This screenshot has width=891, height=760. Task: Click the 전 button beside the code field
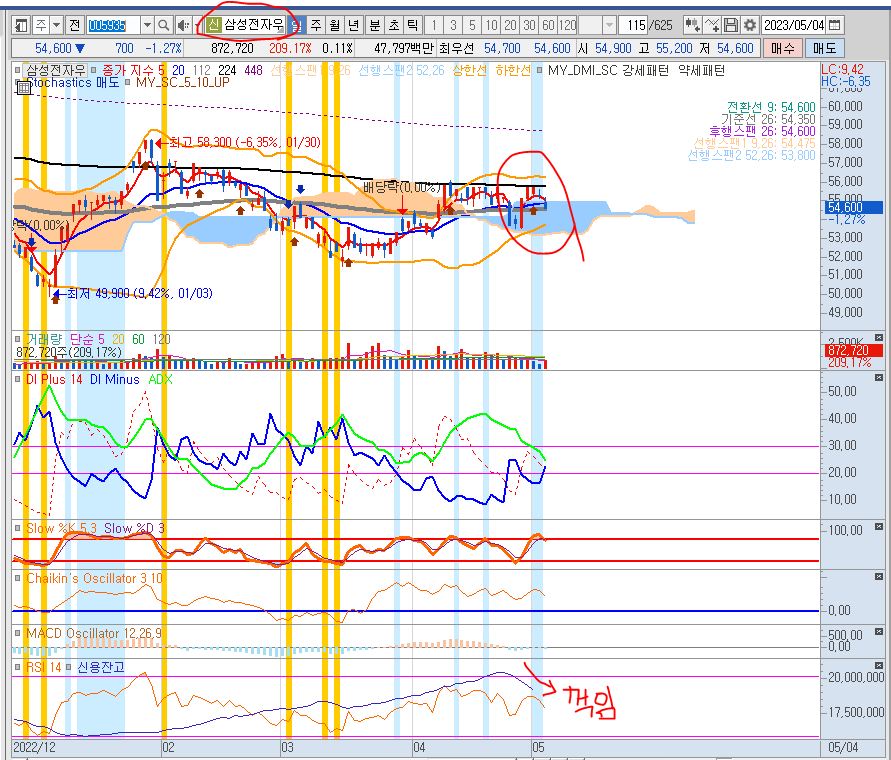(75, 25)
